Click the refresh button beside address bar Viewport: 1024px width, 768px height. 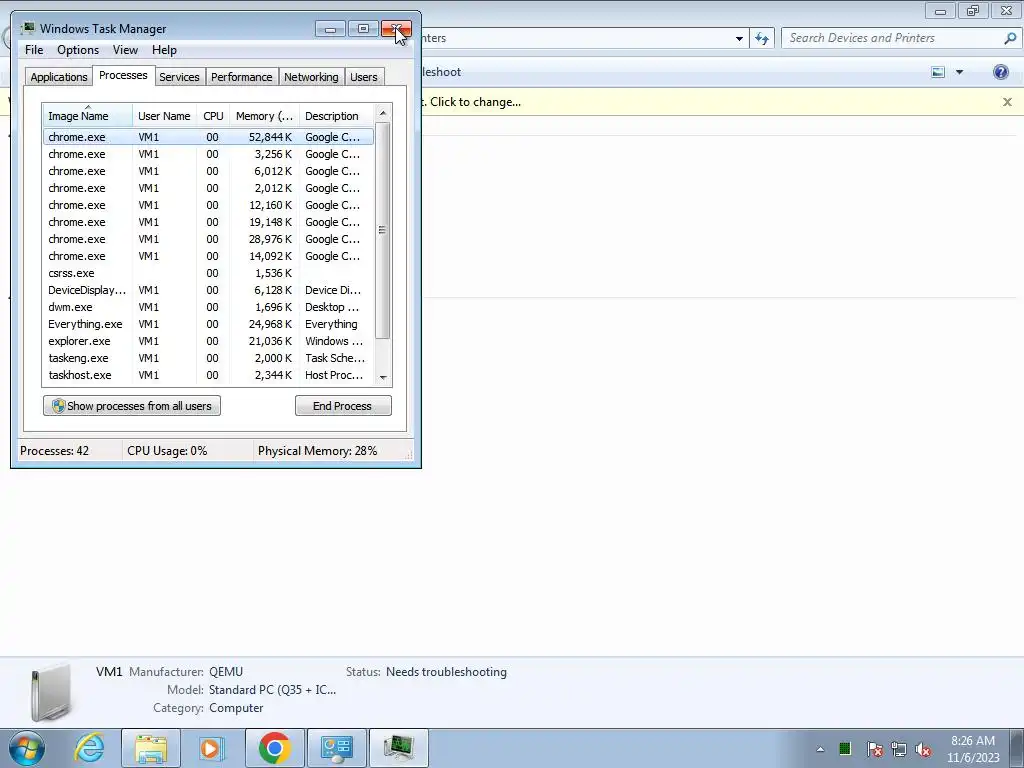coord(762,38)
